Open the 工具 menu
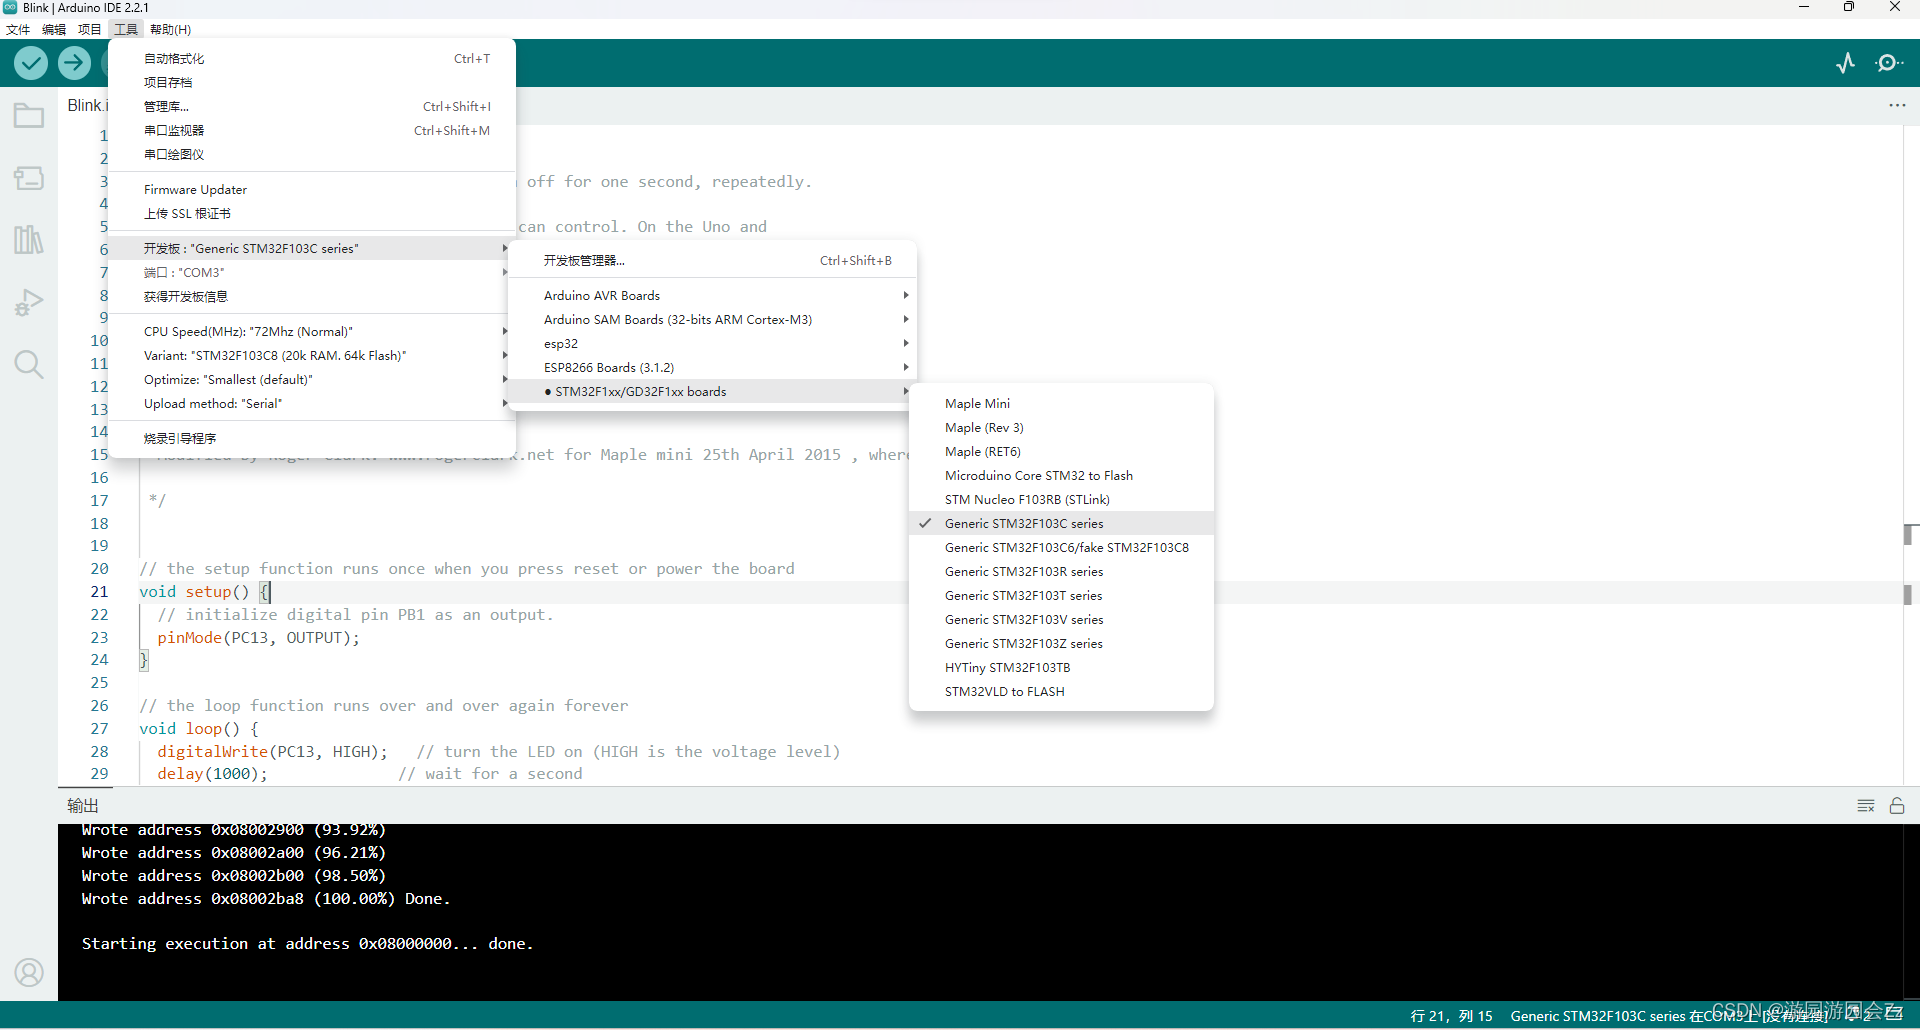This screenshot has width=1920, height=1030. [x=126, y=29]
